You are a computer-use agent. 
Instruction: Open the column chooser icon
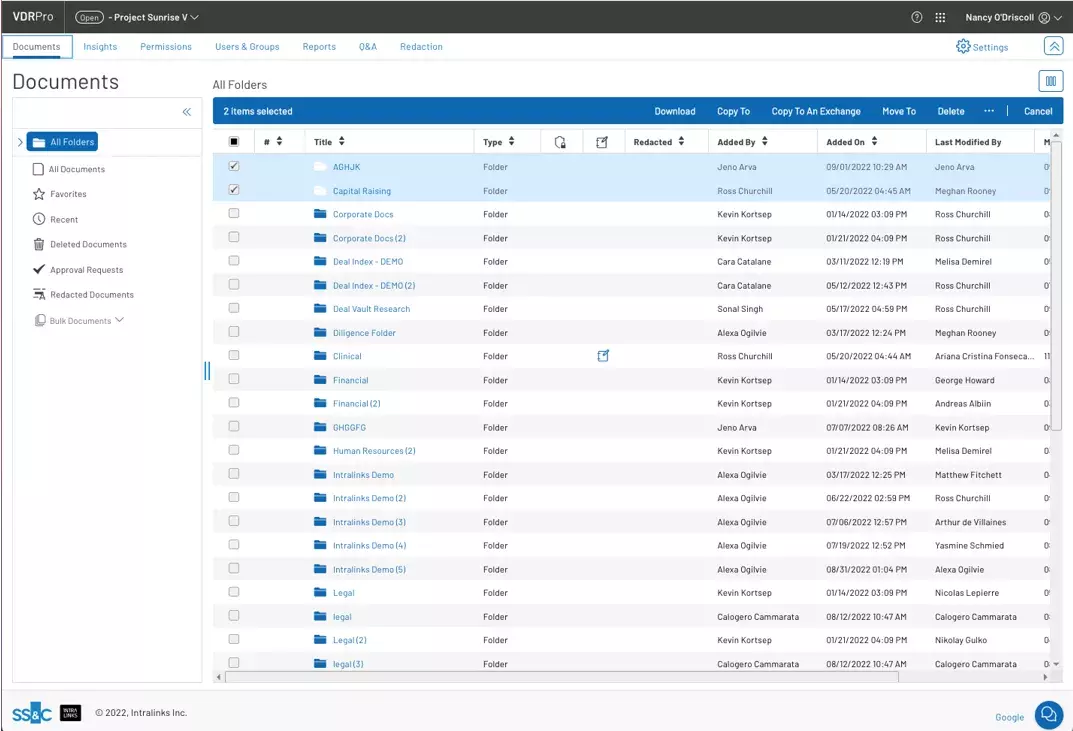[x=1050, y=82]
